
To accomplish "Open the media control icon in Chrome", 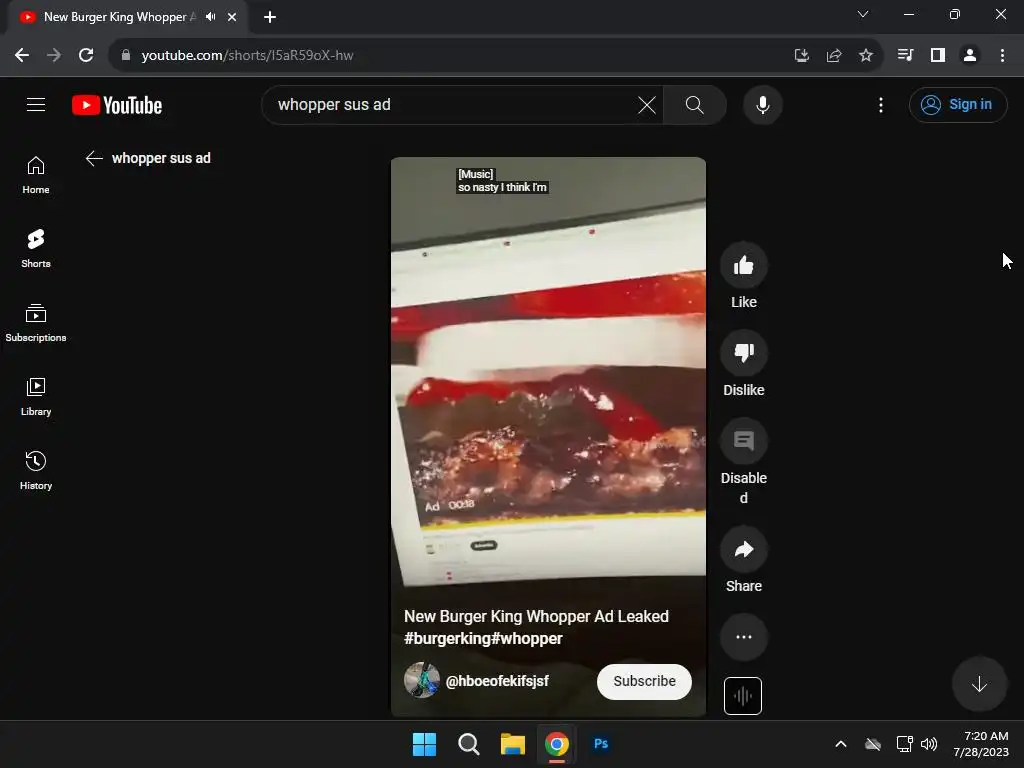I will pyautogui.click(x=905, y=56).
